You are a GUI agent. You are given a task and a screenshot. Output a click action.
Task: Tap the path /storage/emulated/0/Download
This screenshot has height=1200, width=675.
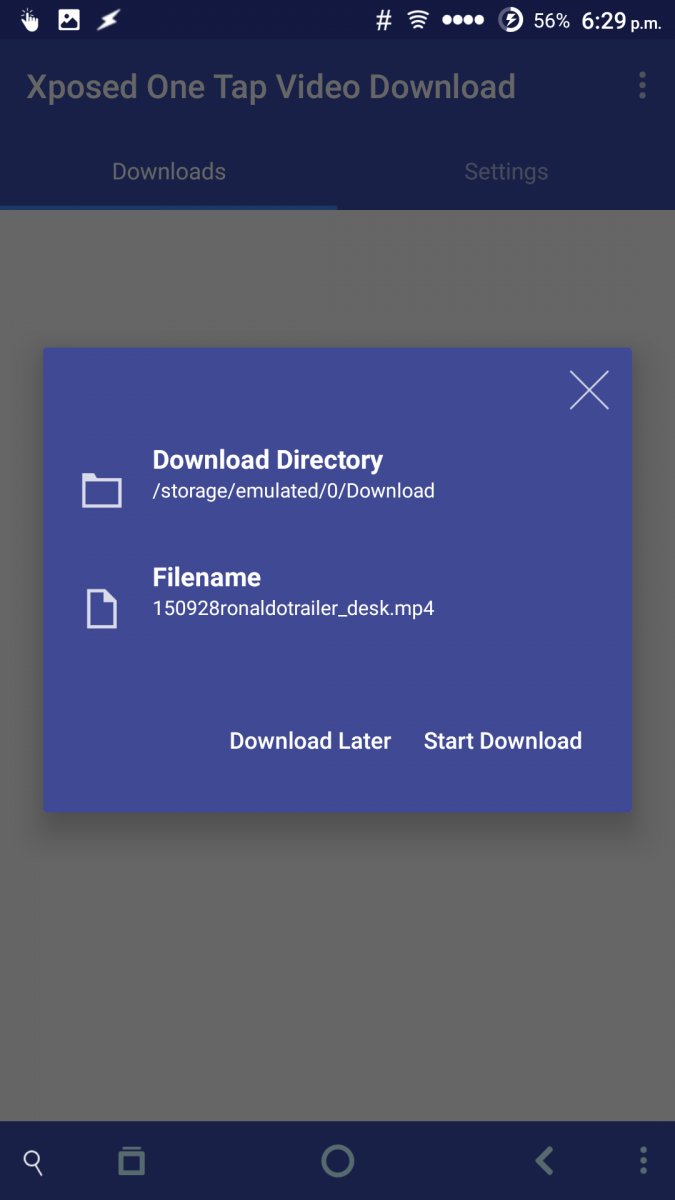293,491
